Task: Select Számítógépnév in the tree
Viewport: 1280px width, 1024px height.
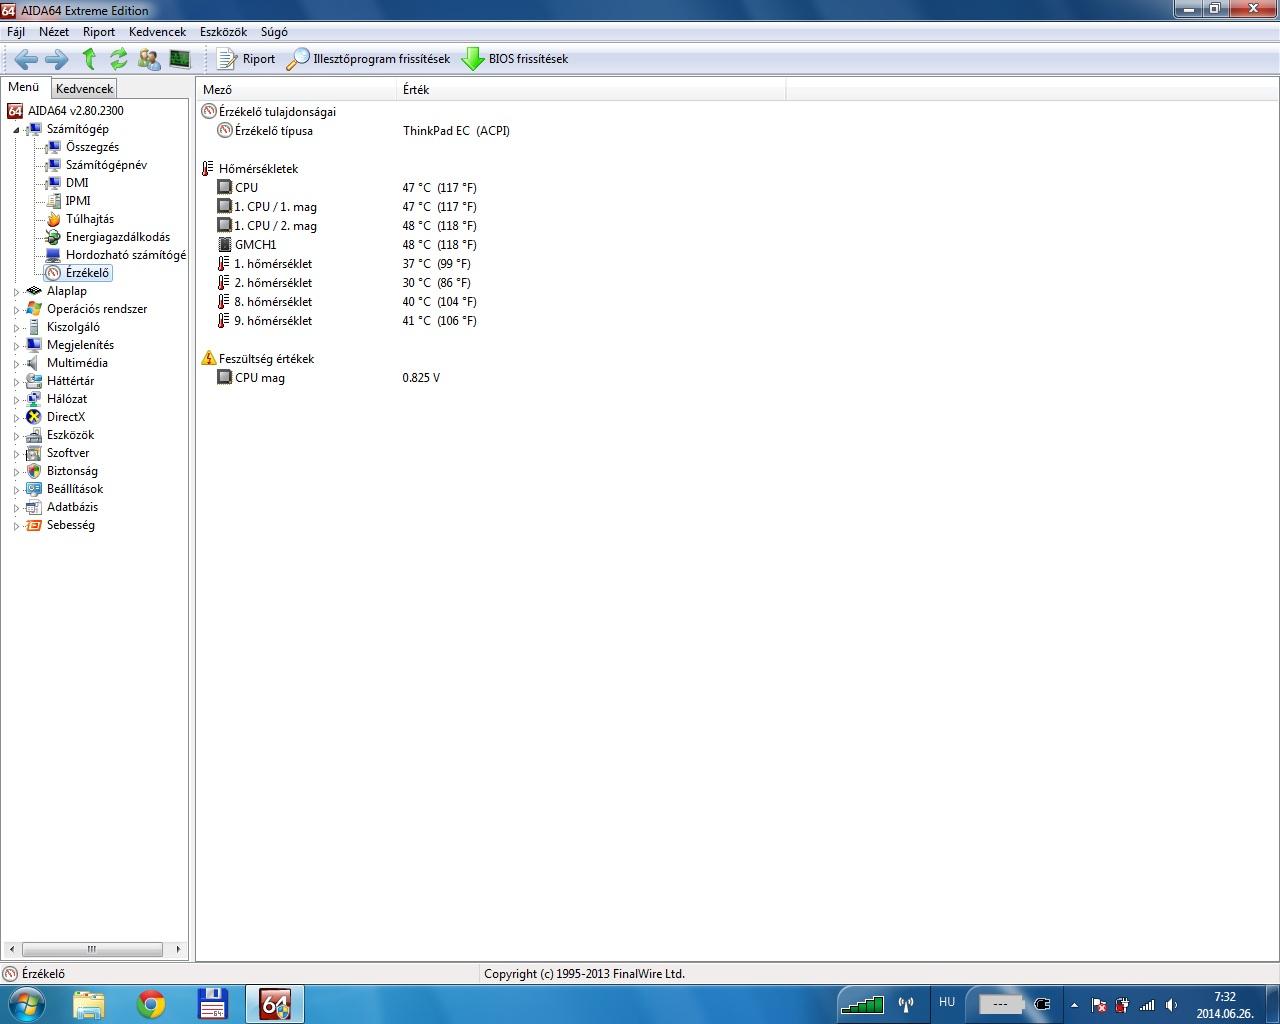Action: [x=106, y=165]
